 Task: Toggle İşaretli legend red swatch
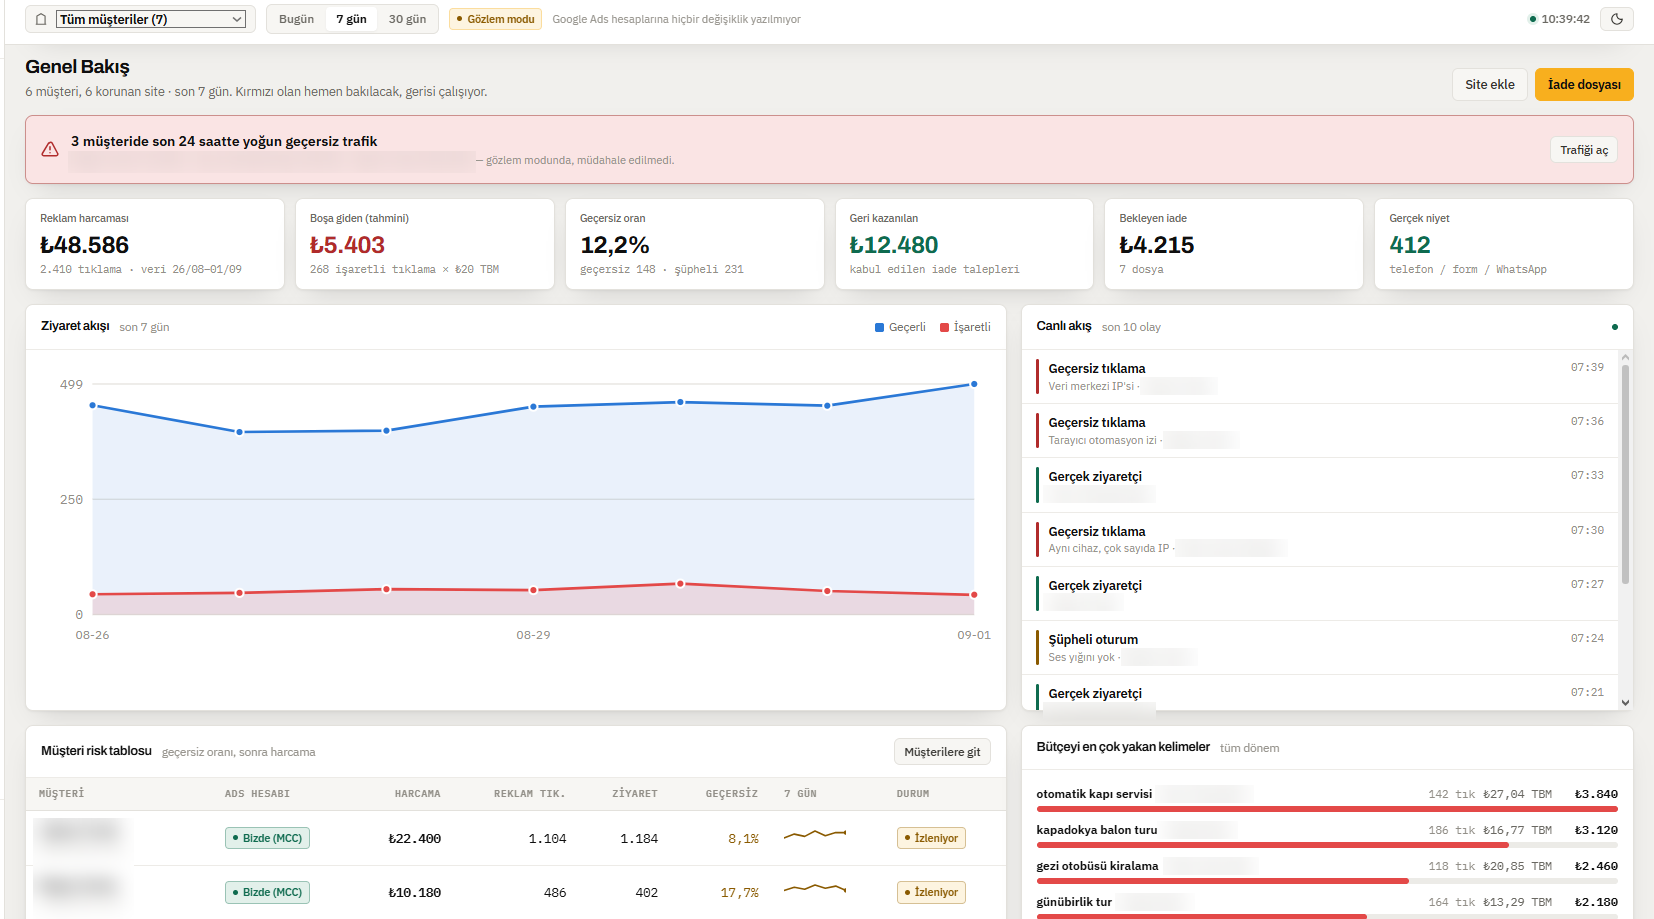pyautogui.click(x=944, y=327)
